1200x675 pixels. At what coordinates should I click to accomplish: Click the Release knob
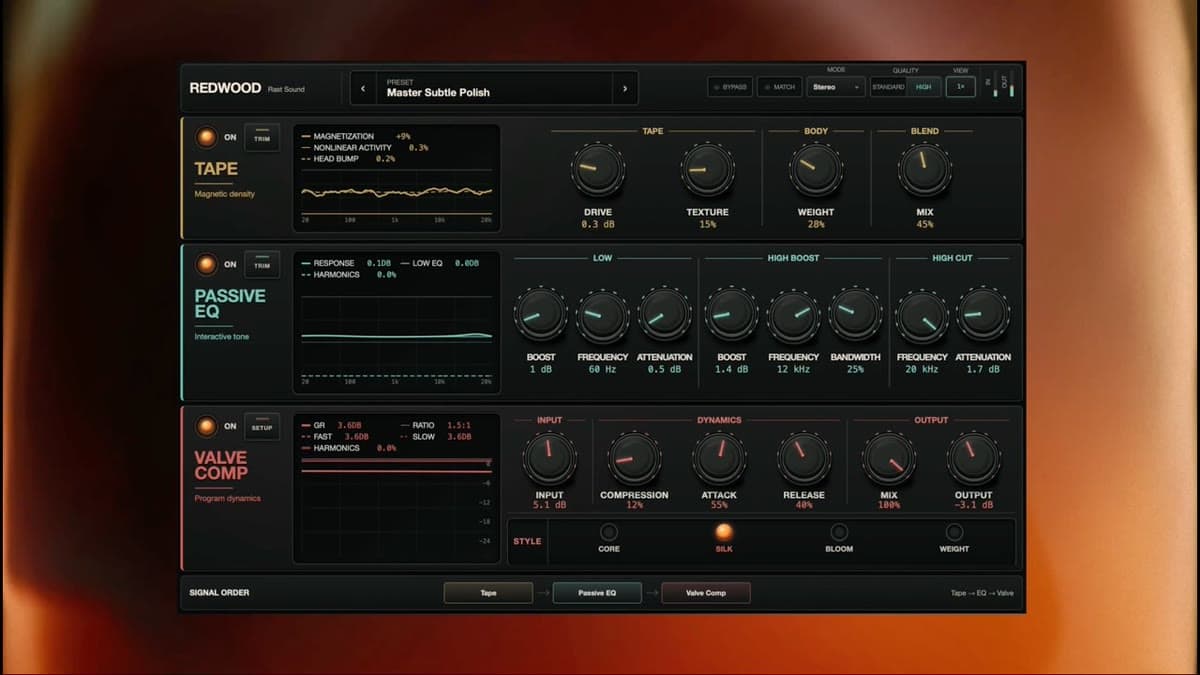804,457
